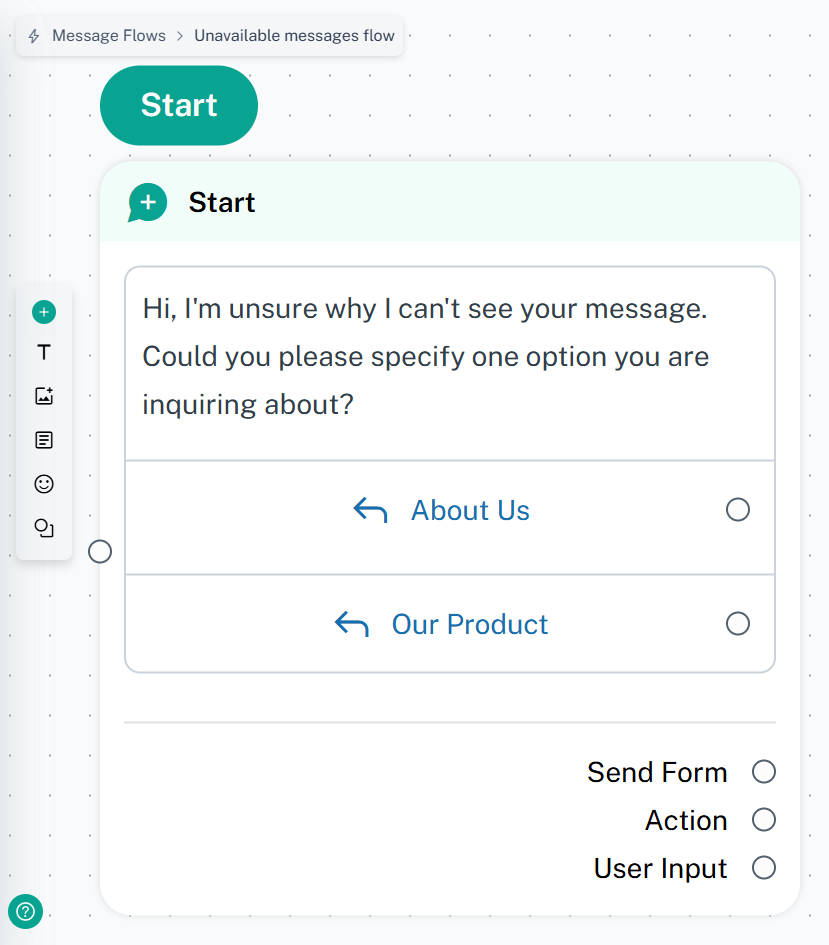
Task: Click the reply arrow icon beside Our Product
Action: tap(351, 625)
